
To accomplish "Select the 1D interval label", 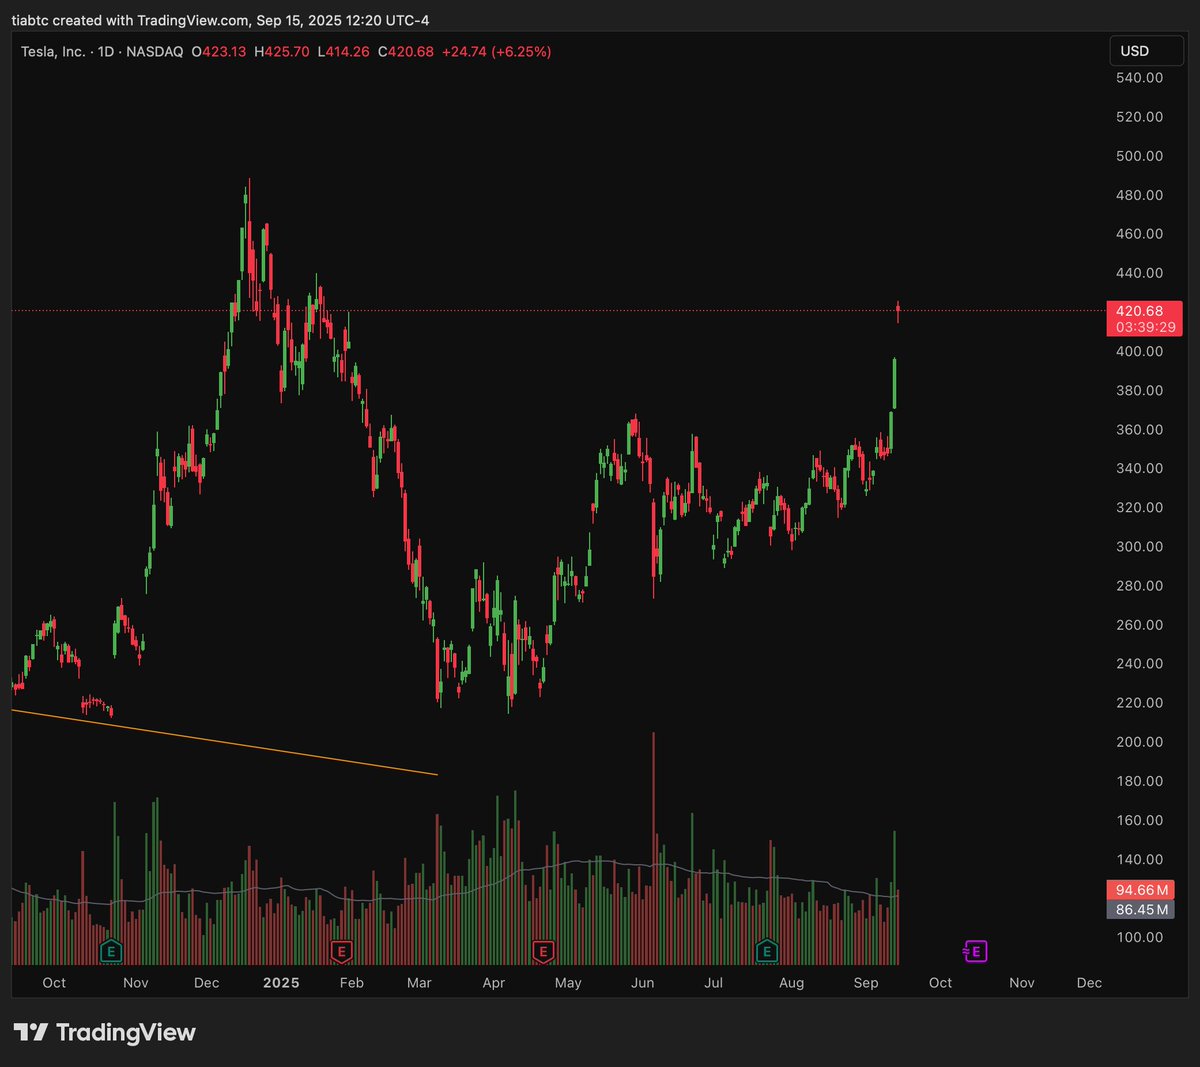I will 106,51.
